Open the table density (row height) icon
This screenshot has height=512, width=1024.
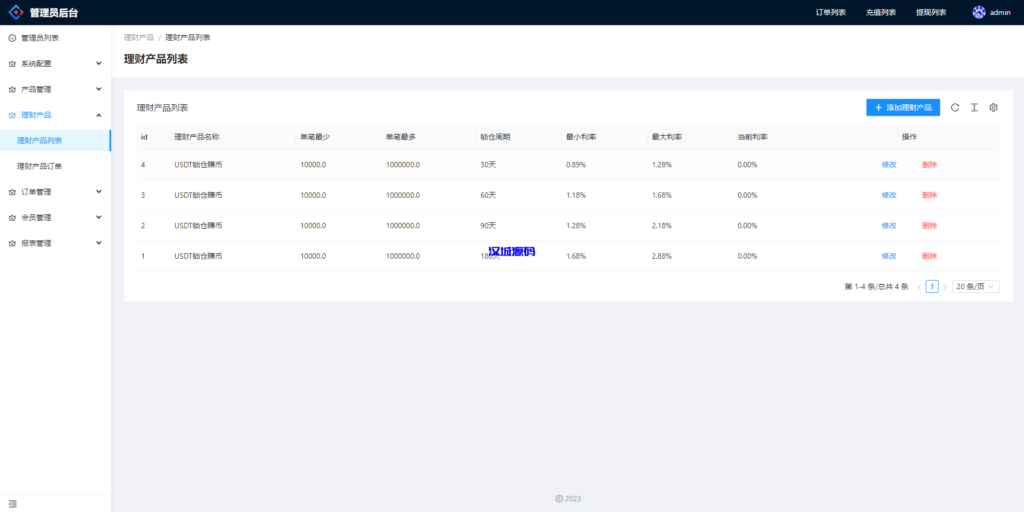point(974,107)
